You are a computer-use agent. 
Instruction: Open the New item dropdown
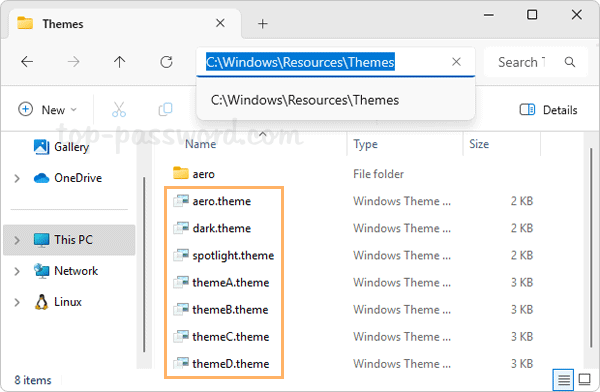[x=47, y=109]
